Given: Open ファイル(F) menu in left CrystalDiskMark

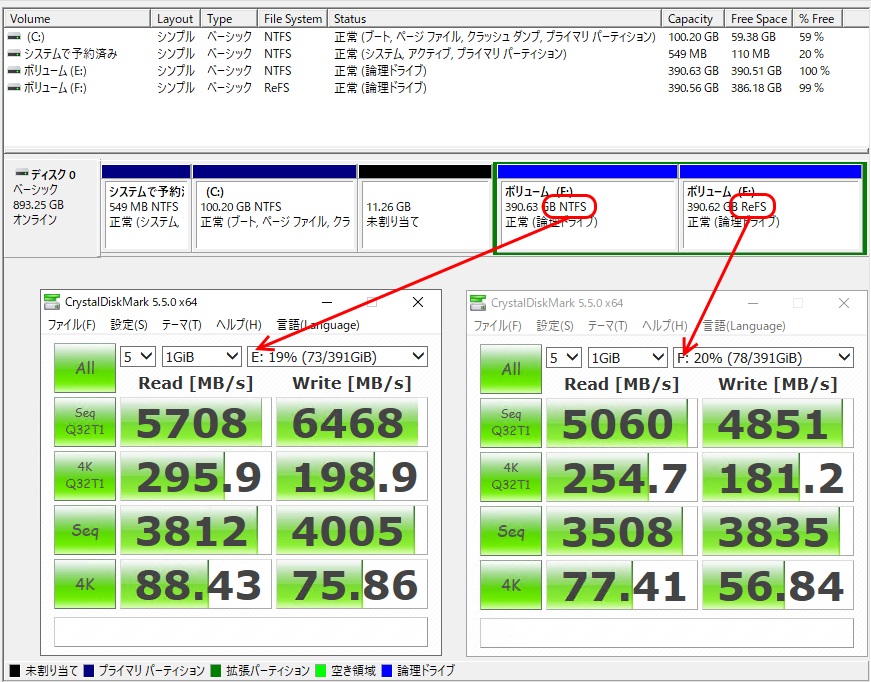Looking at the screenshot, I should pos(72,325).
